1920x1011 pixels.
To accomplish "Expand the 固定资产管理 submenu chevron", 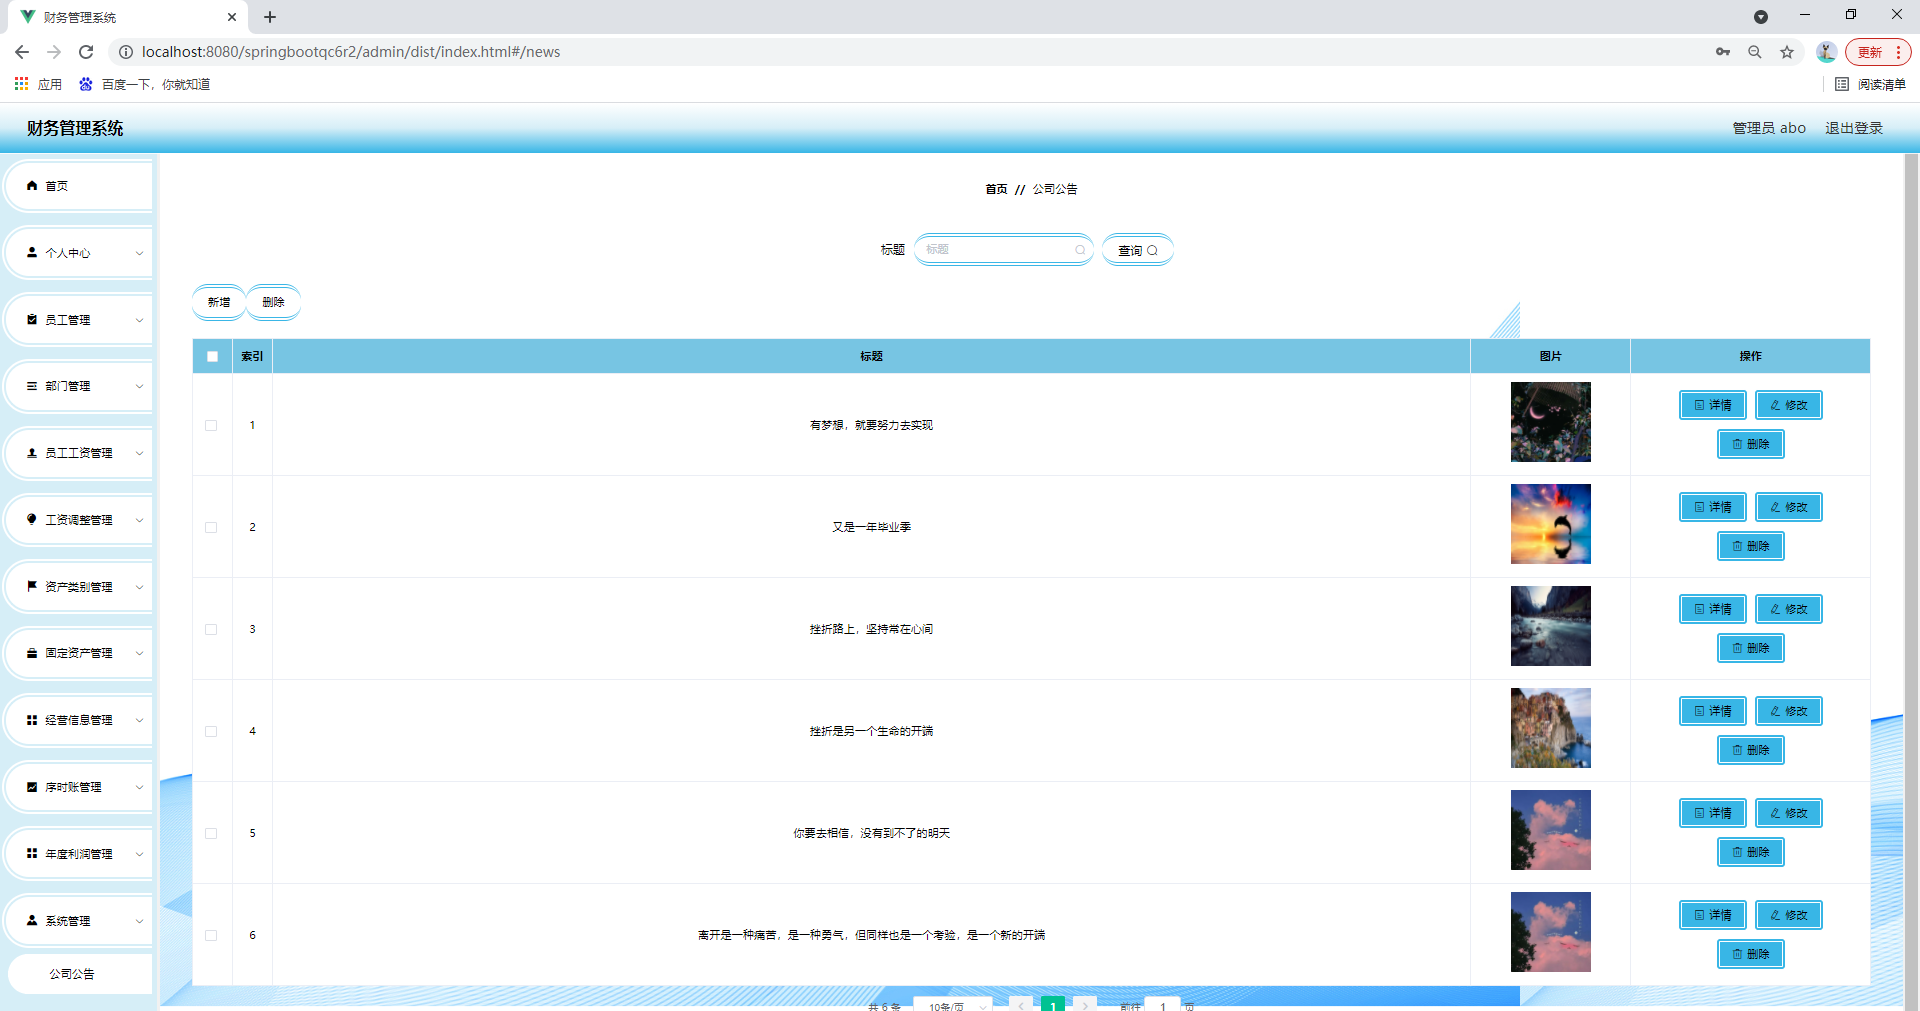I will 139,654.
